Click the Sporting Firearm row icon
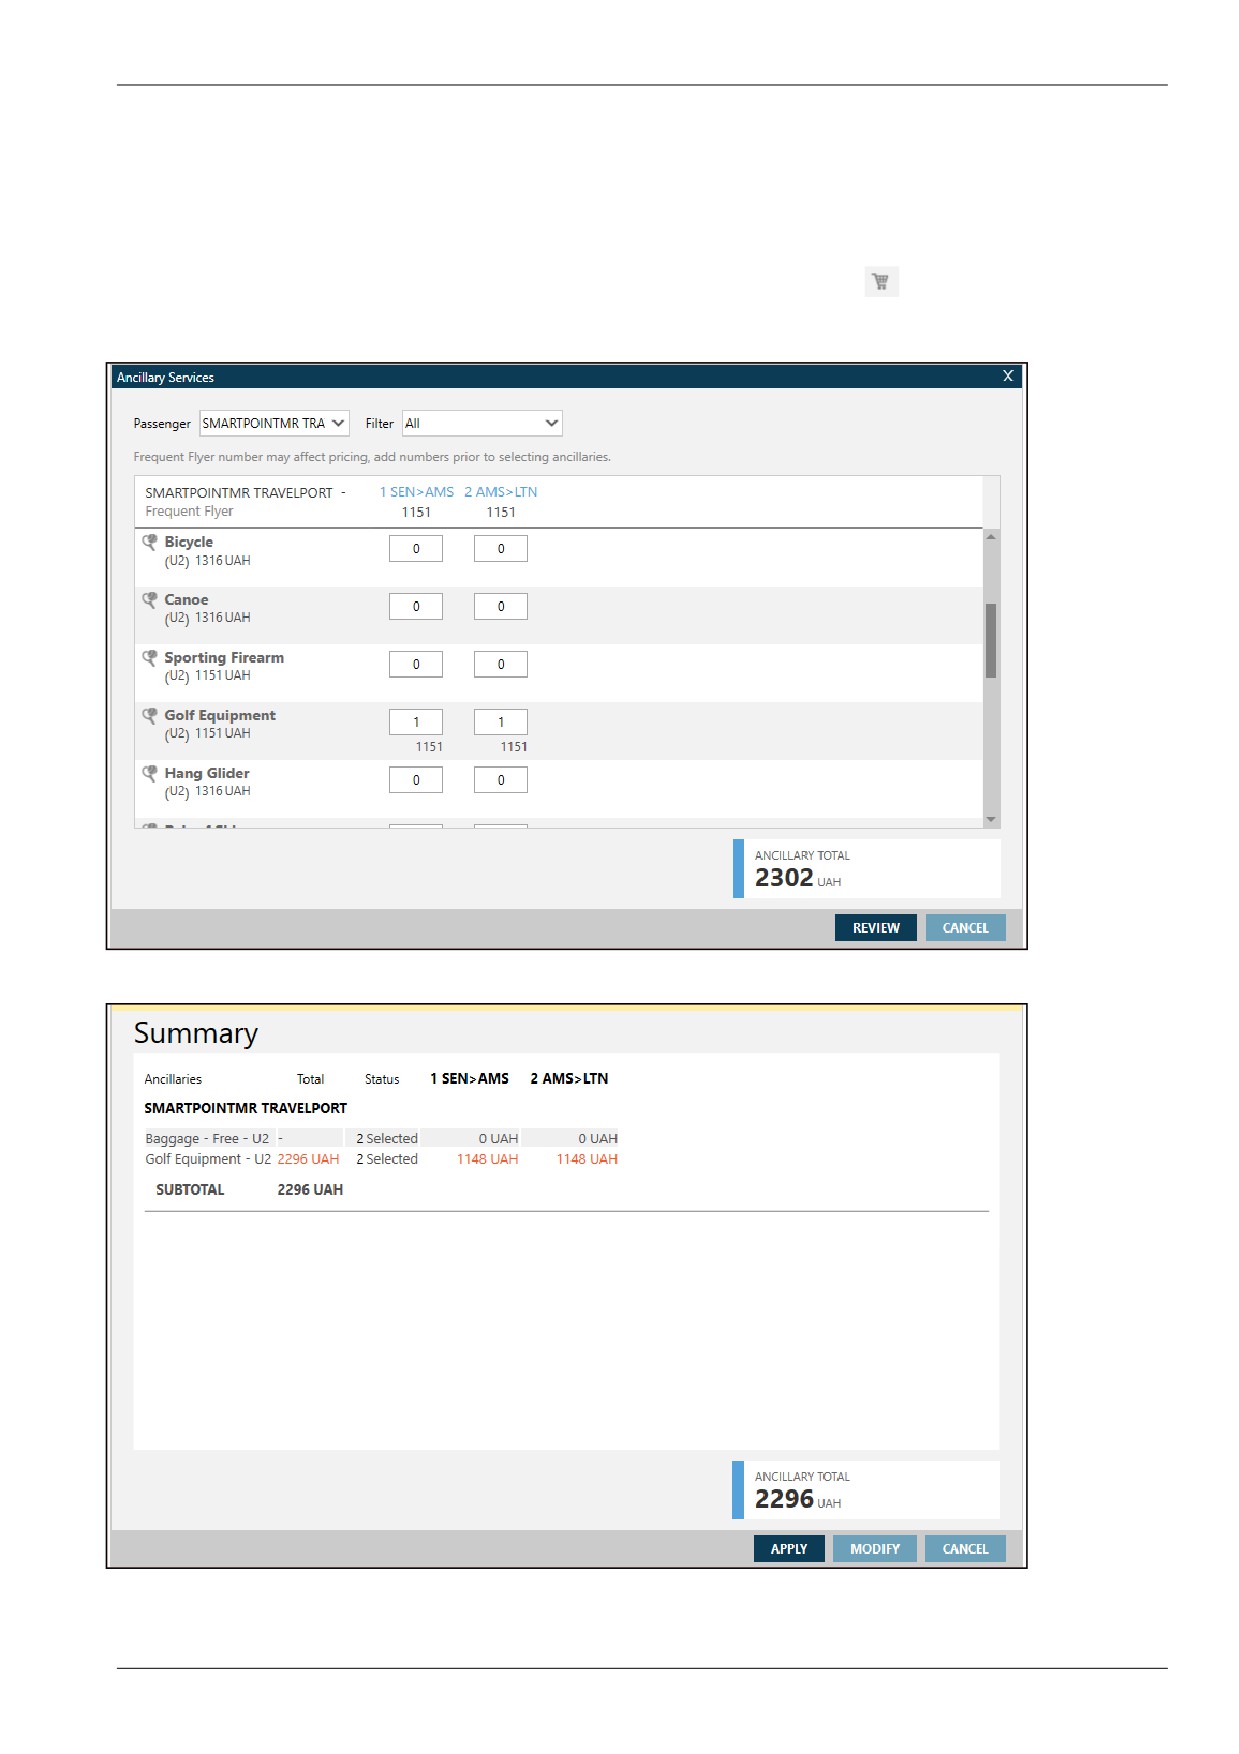The width and height of the screenshot is (1239, 1754). (x=150, y=658)
